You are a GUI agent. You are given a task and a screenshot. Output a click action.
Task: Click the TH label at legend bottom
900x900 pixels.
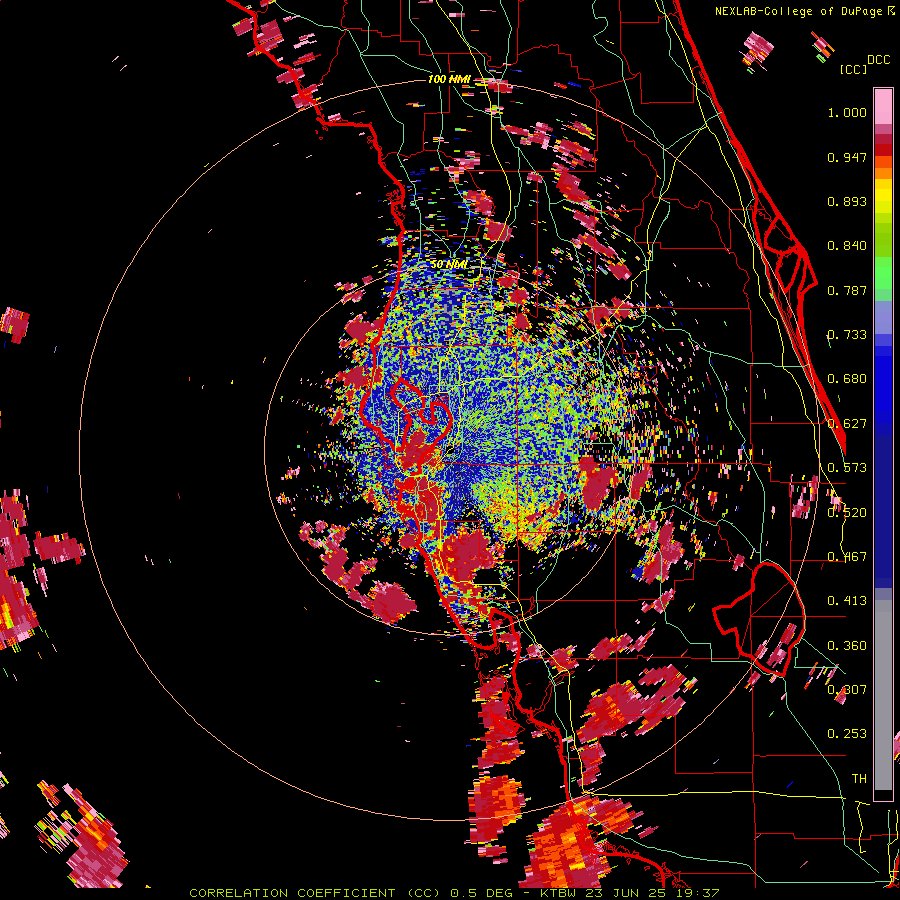click(859, 779)
